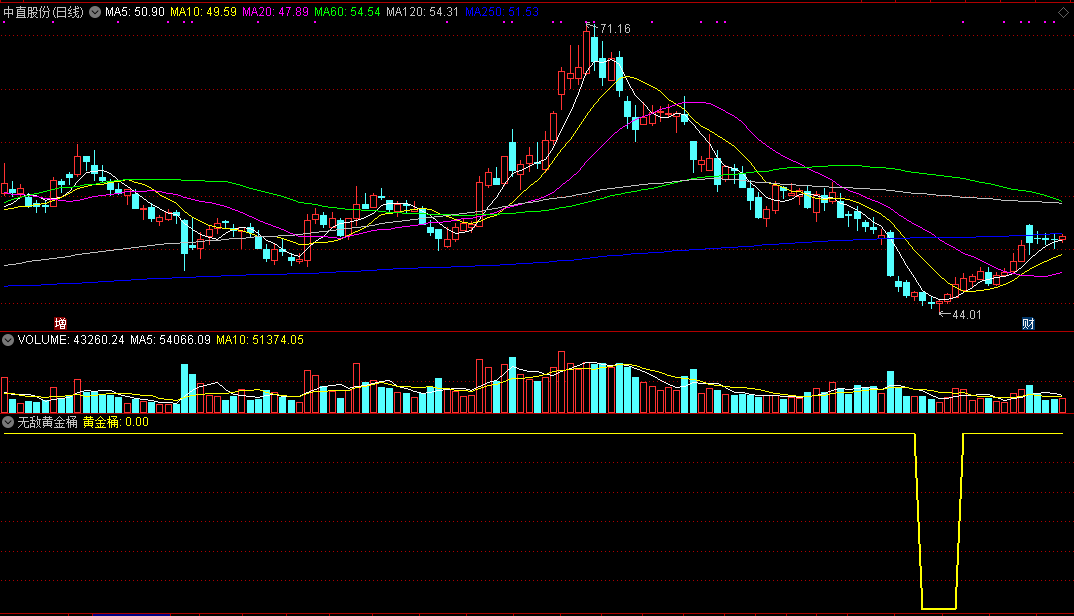The width and height of the screenshot is (1074, 616).
Task: Open the 无敌黄金桶 indicator dropdown arrow
Action: coord(8,422)
